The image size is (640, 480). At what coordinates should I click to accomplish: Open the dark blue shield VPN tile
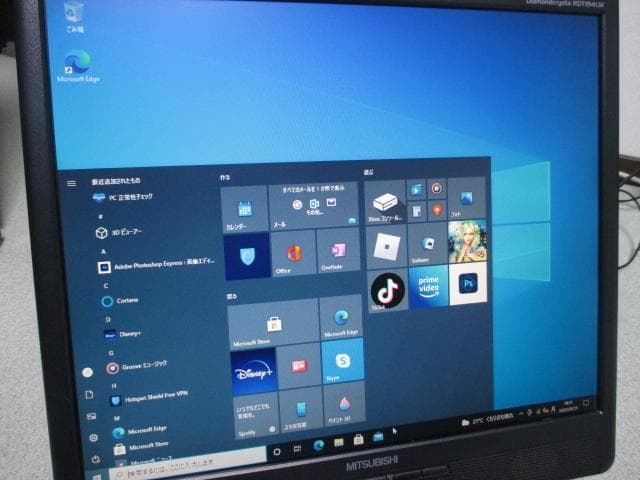tap(247, 256)
